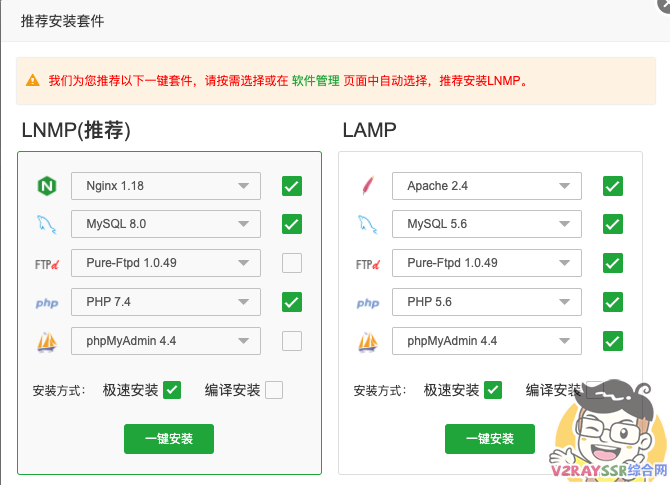This screenshot has height=485, width=670.
Task: Open the PHP 5.6 dropdown in LAMP
Action: 487,302
